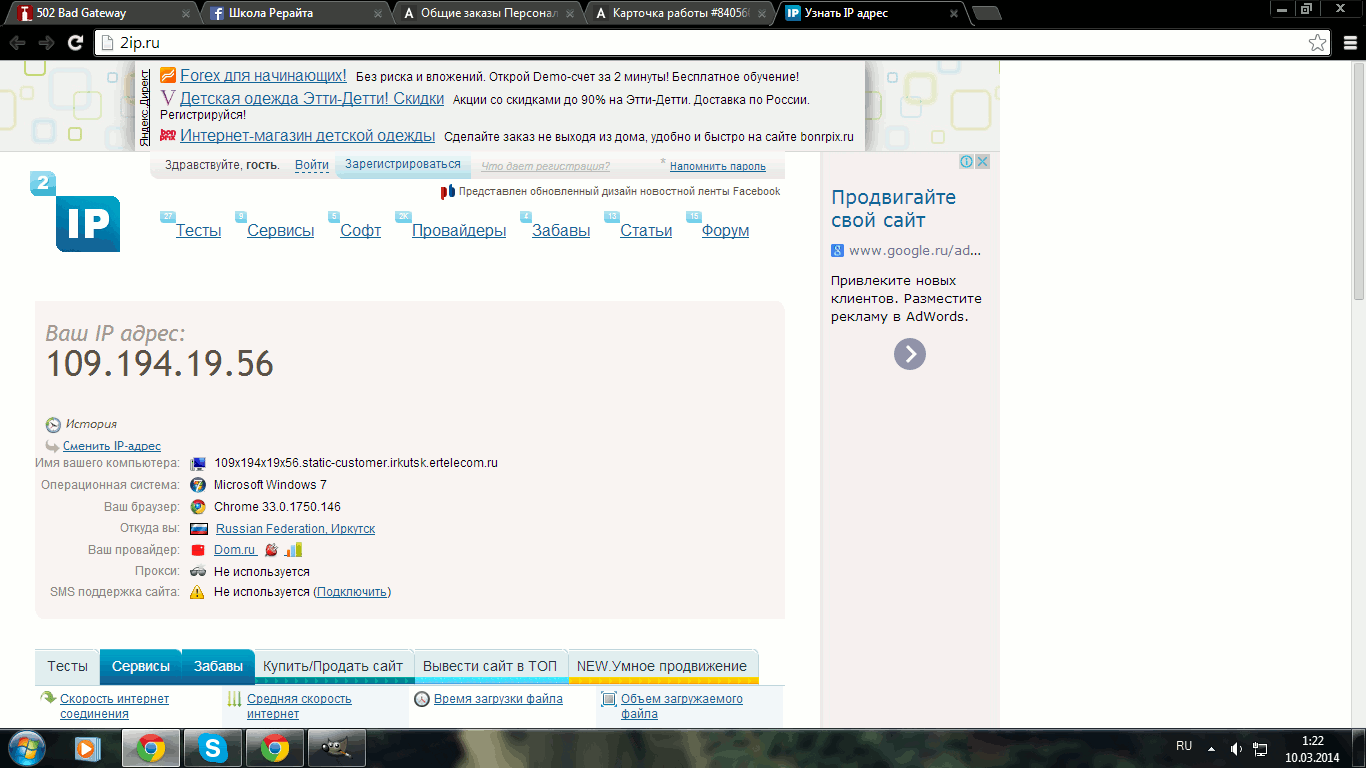Select the NEW.Умное продвижение tab
Viewport: 1366px width, 768px height.
coord(662,666)
